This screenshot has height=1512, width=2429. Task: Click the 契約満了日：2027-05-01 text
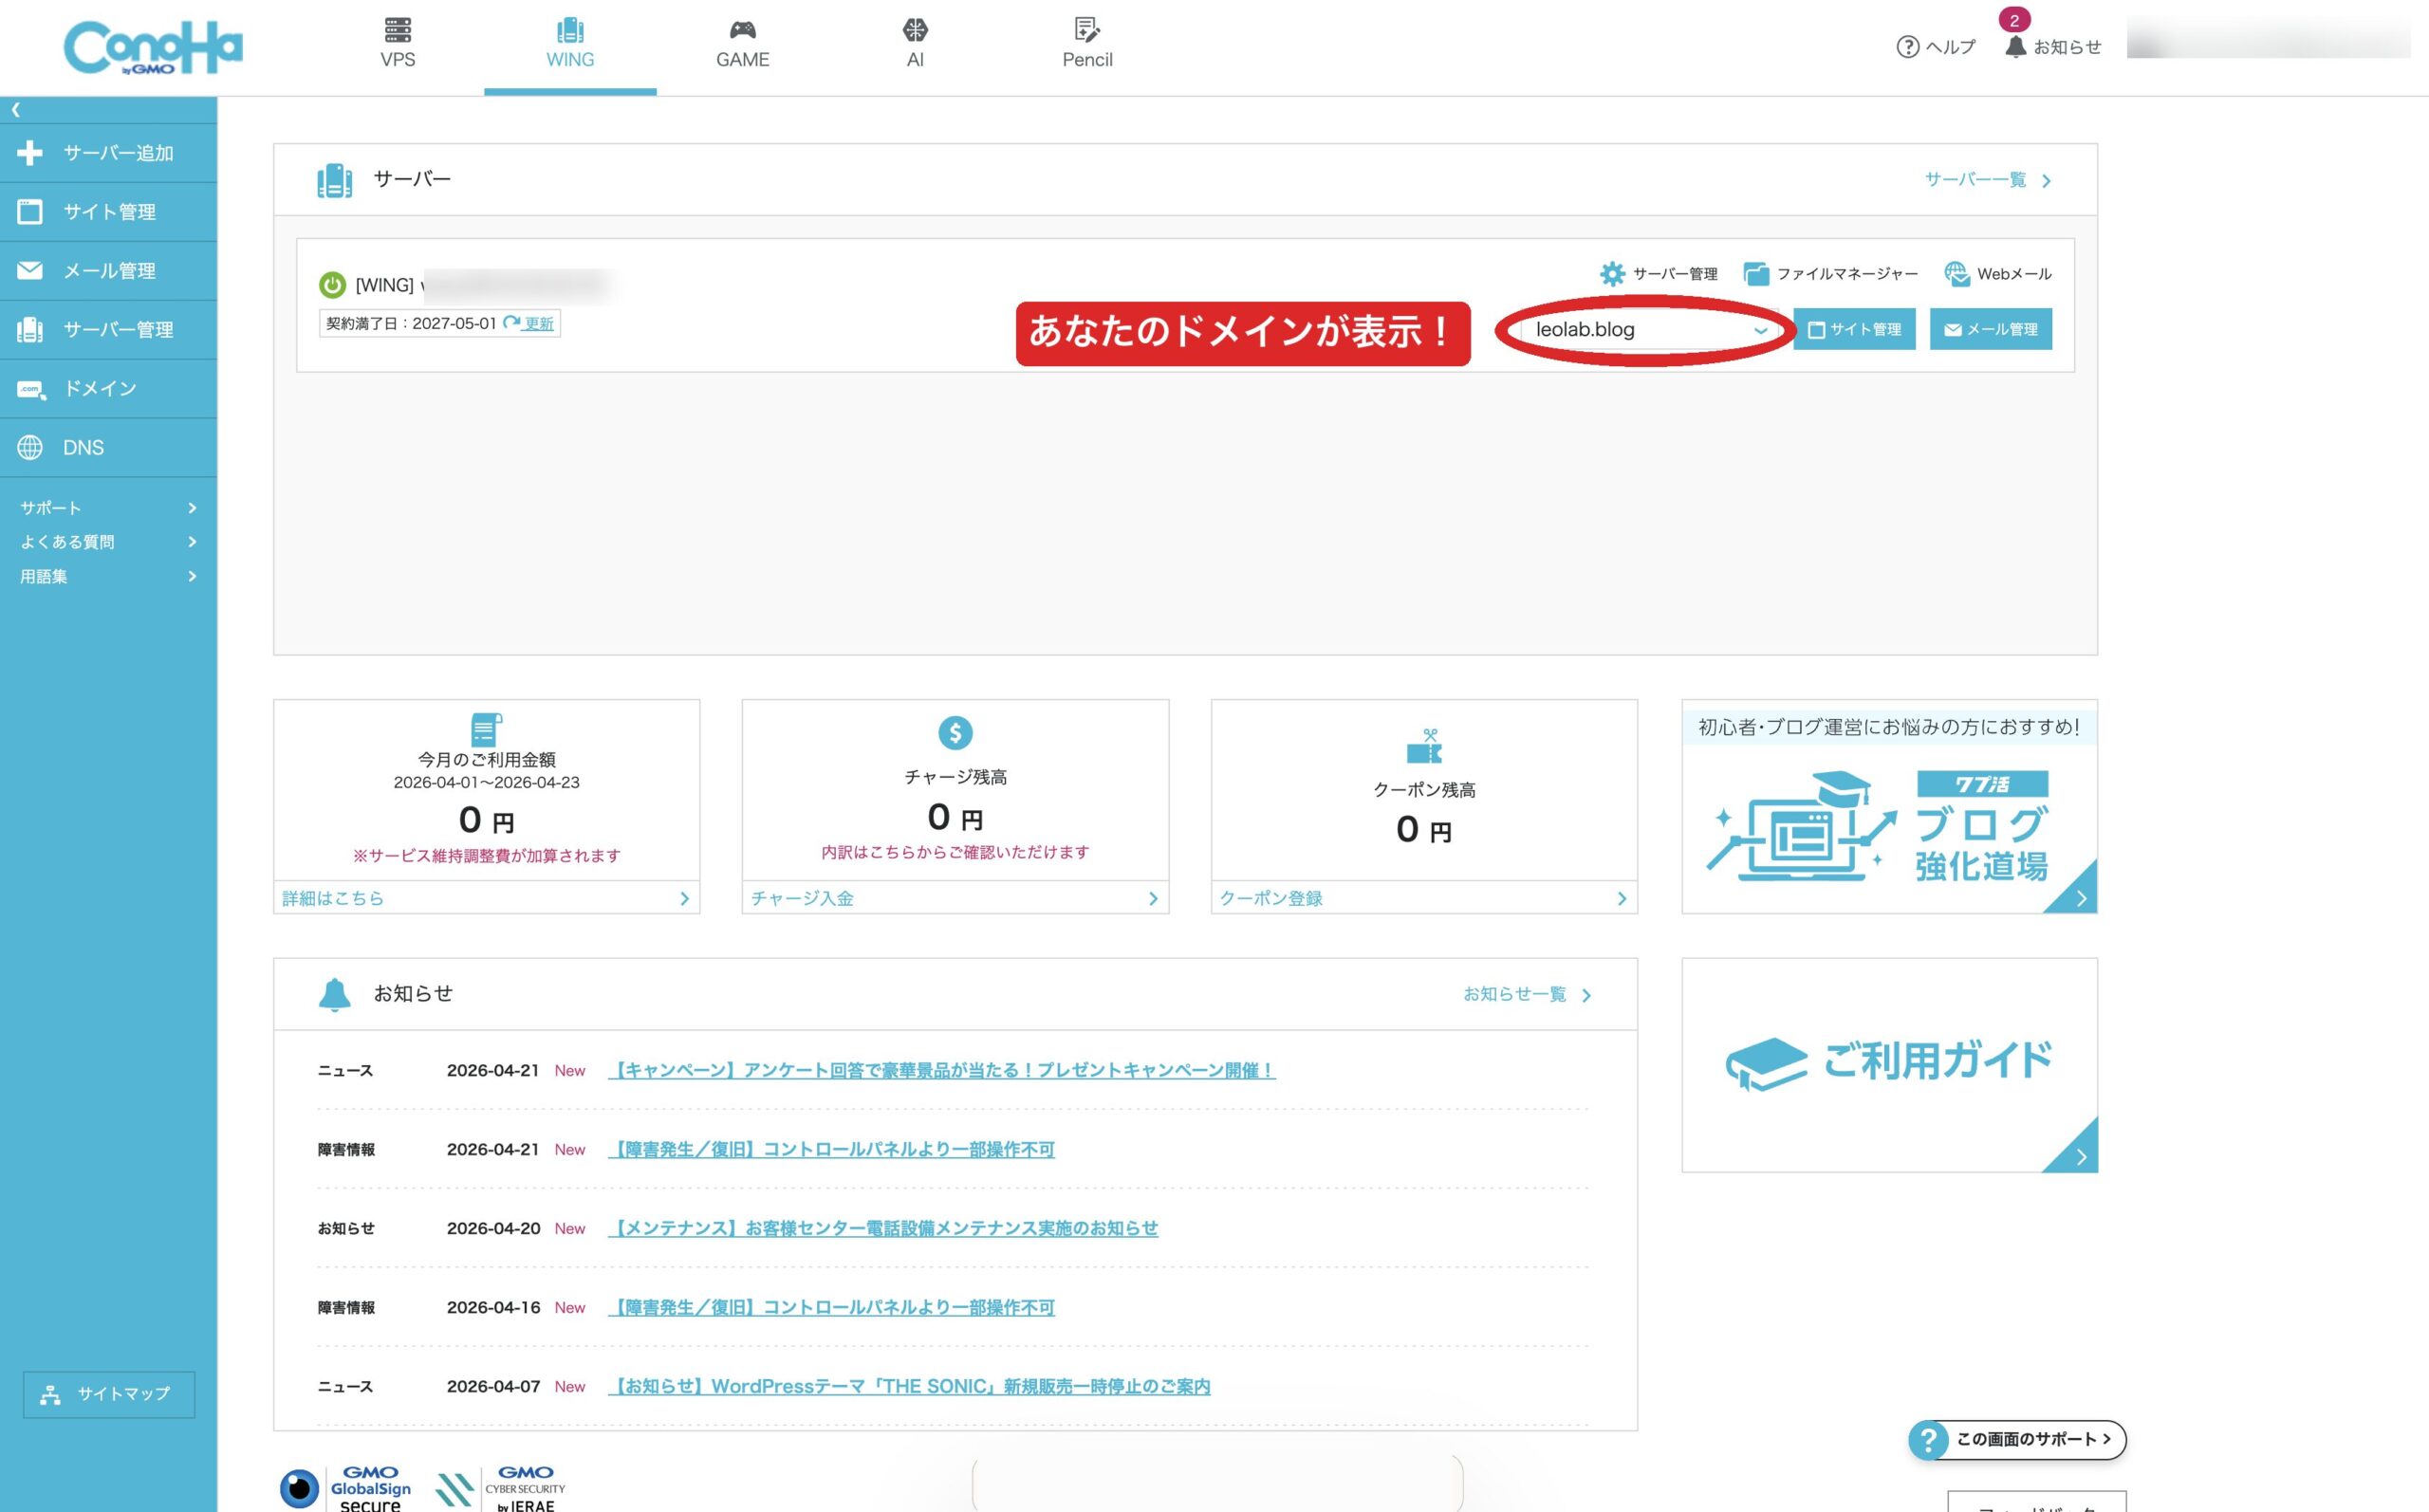411,323
